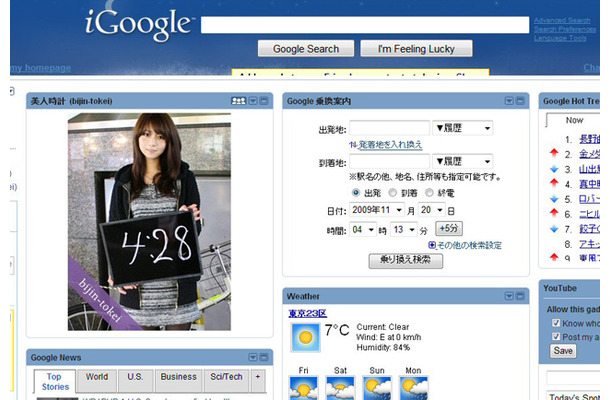The image size is (610, 400).
Task: Click Save in YouTube gadget
Action: click(x=563, y=351)
